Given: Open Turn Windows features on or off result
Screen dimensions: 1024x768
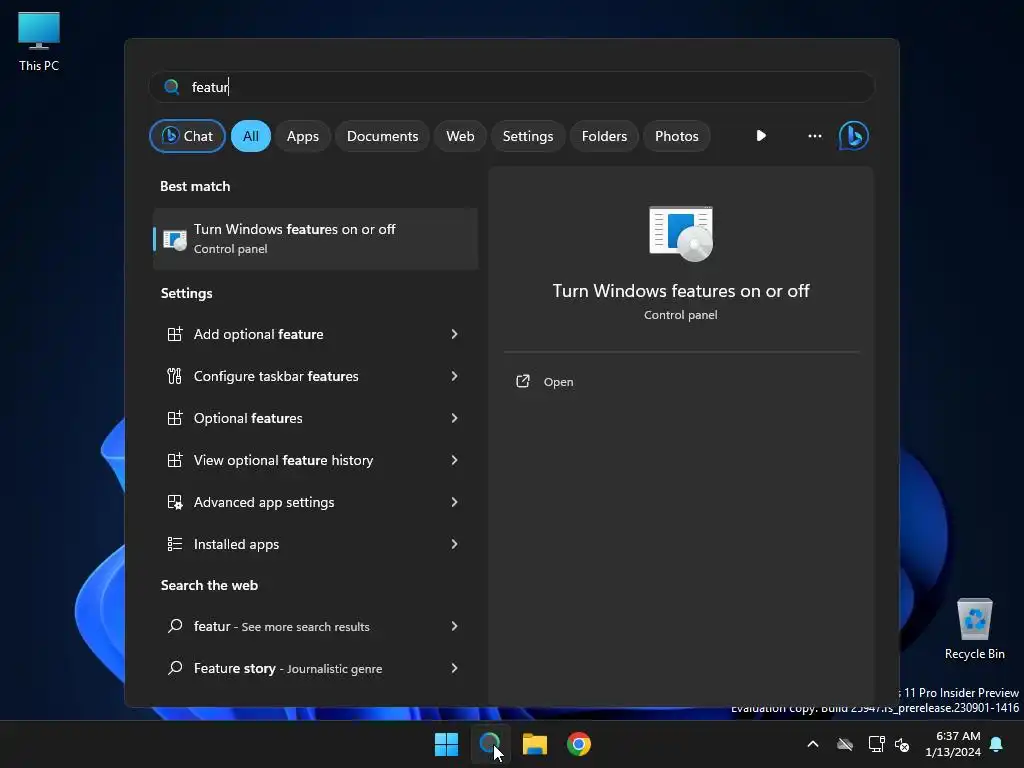Looking at the screenshot, I should pyautogui.click(x=315, y=239).
